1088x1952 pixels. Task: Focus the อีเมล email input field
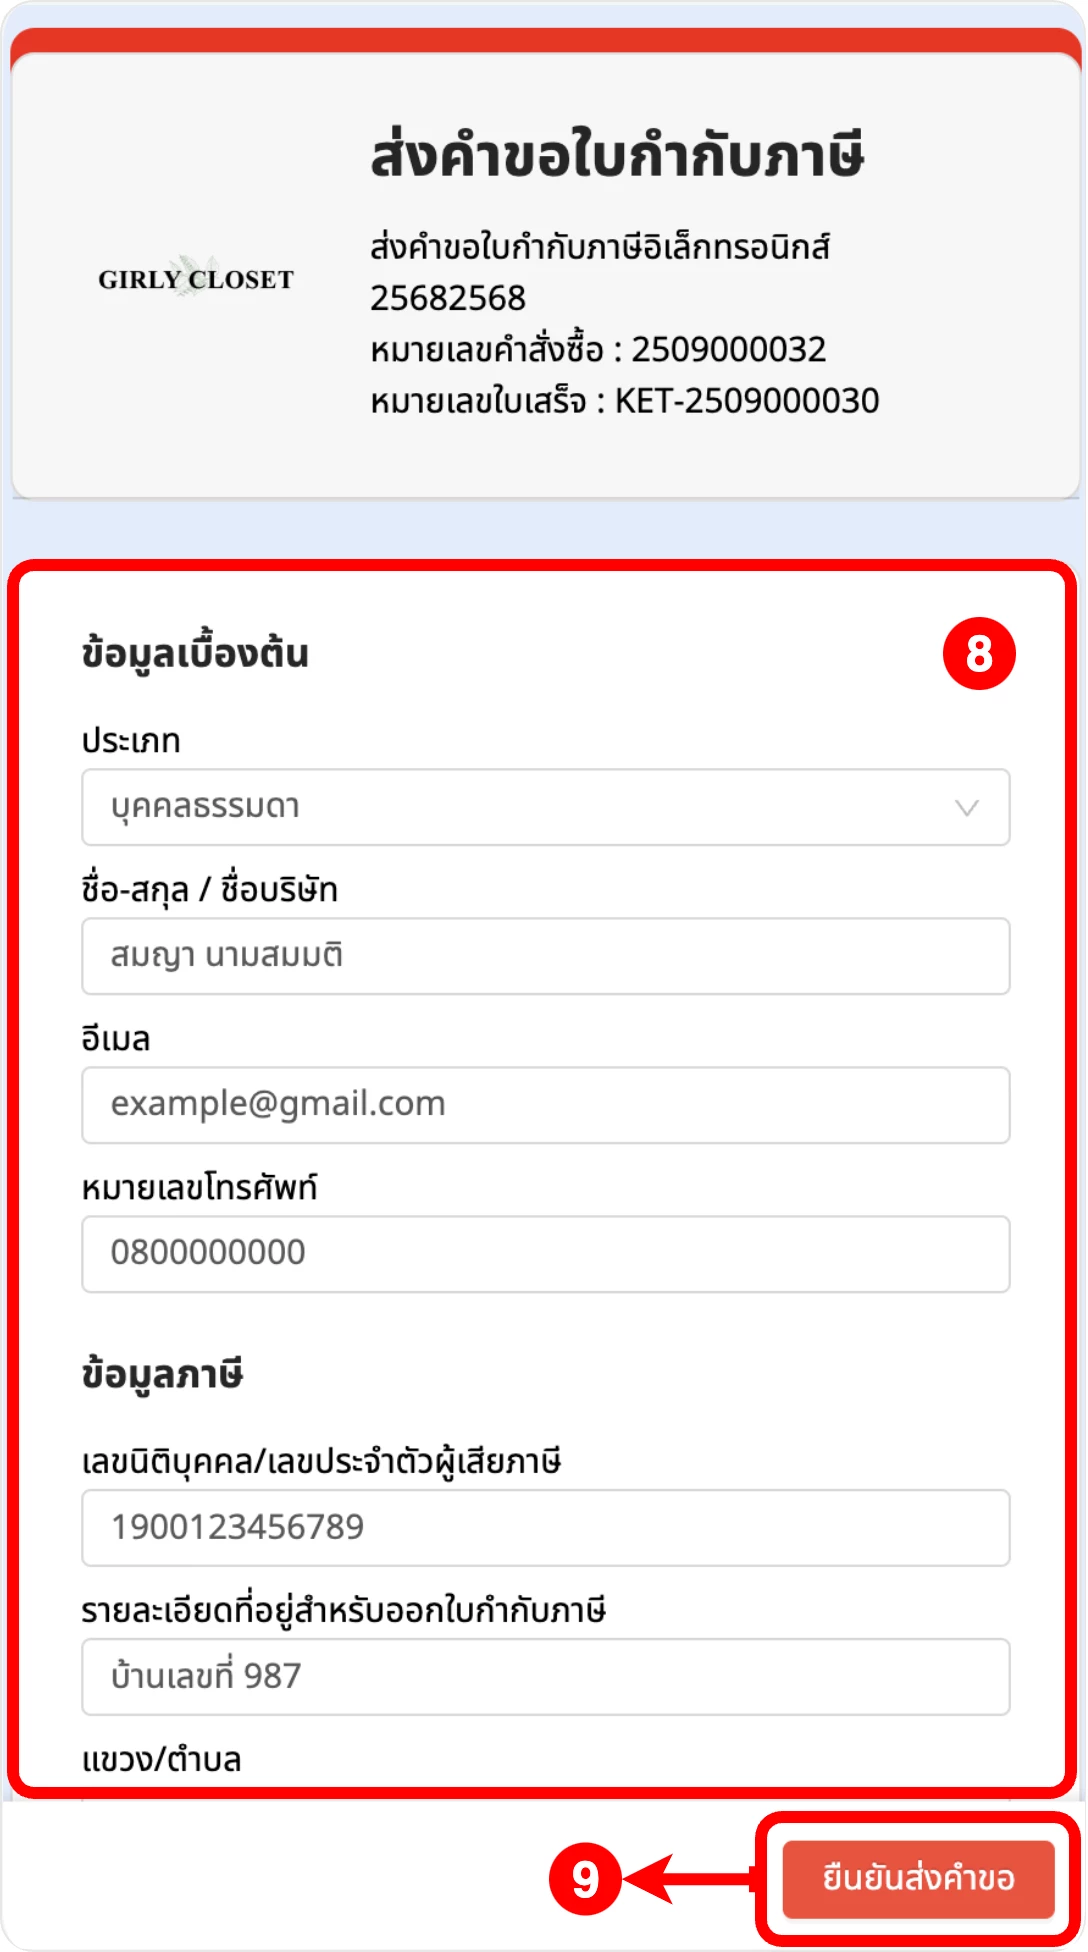pyautogui.click(x=545, y=1105)
